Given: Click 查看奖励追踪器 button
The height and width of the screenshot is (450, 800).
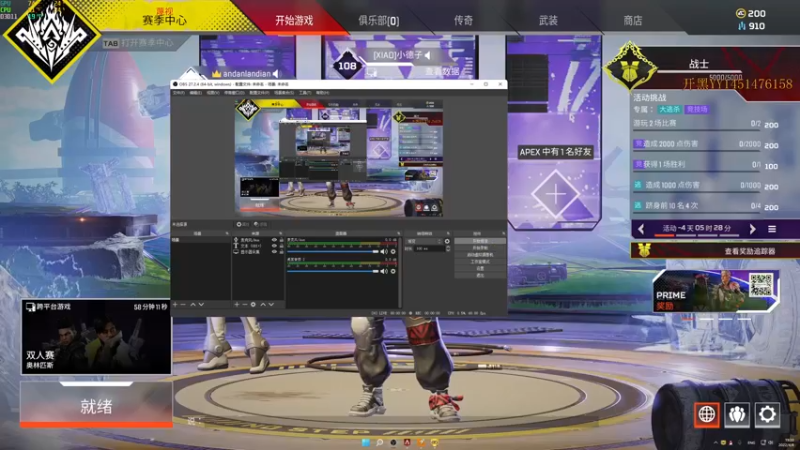Looking at the screenshot, I should coord(715,251).
